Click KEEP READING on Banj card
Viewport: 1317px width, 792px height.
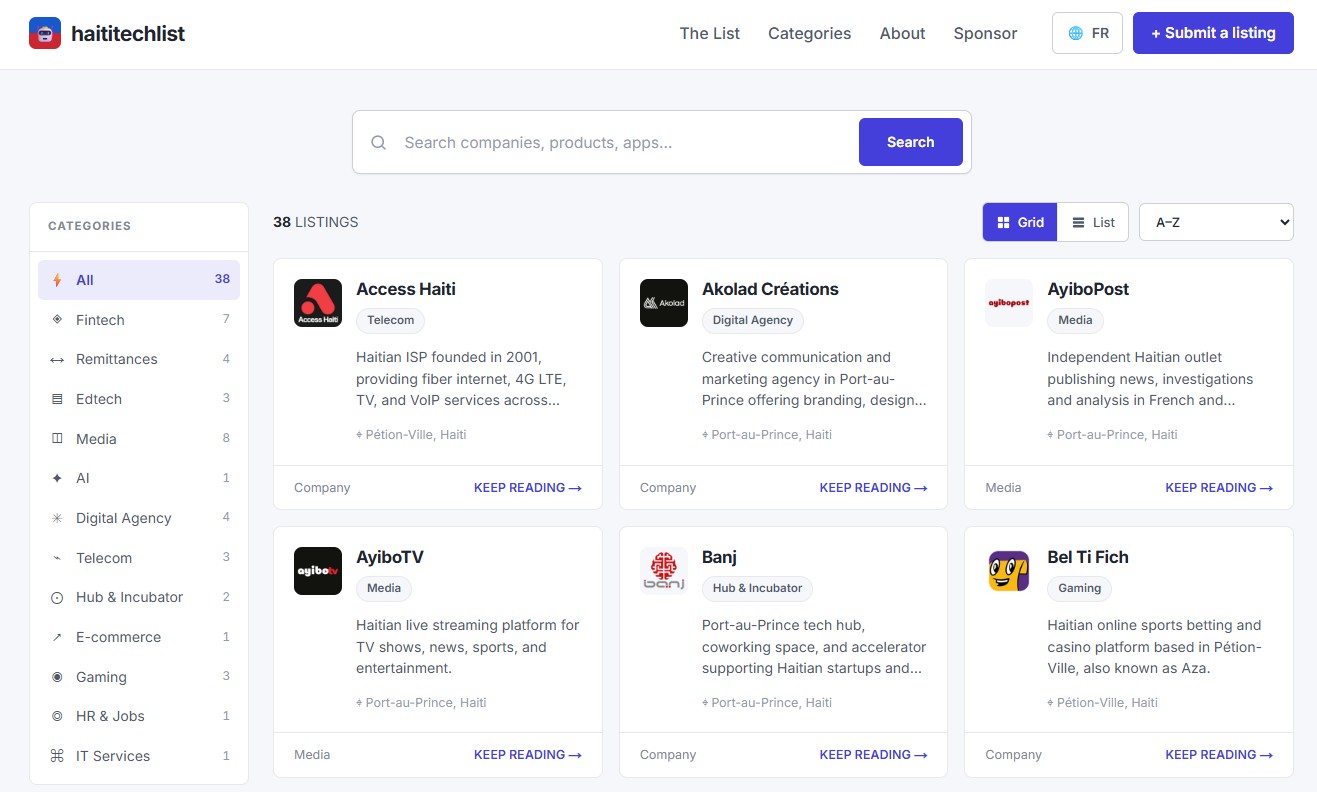873,755
